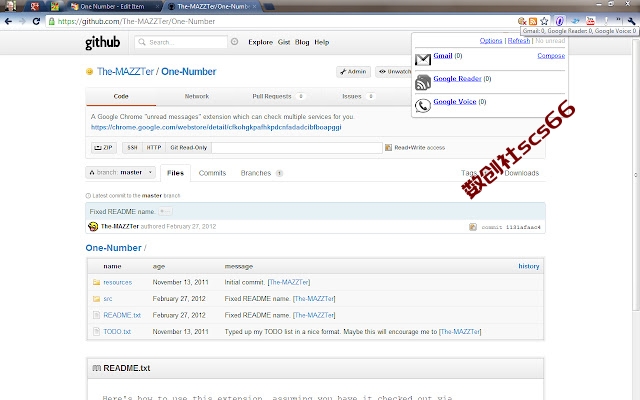Click the copy-to-clipboard icon next to clone URL
This screenshot has height=400, width=640.
click(388, 147)
